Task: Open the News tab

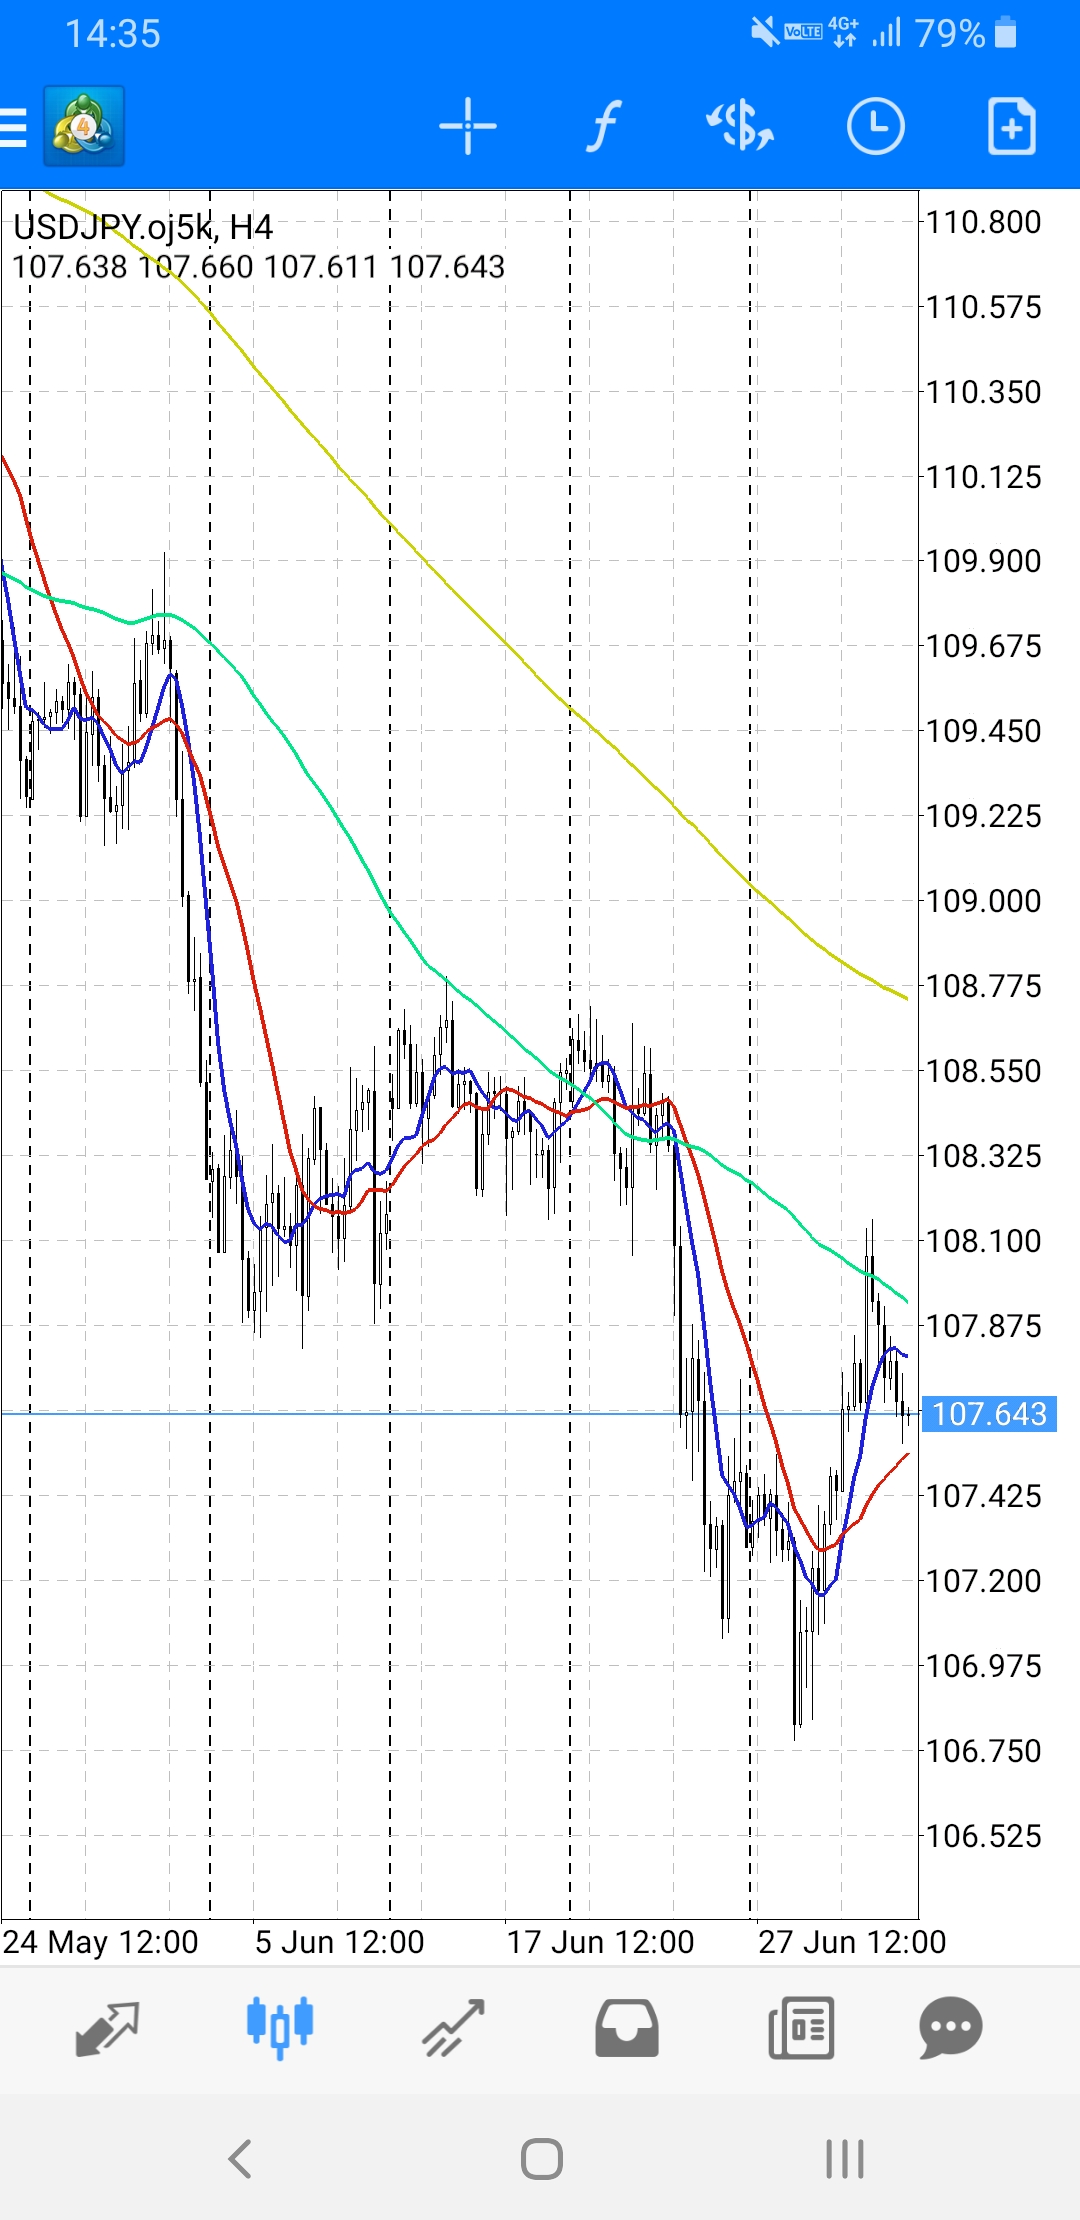Action: 801,2028
